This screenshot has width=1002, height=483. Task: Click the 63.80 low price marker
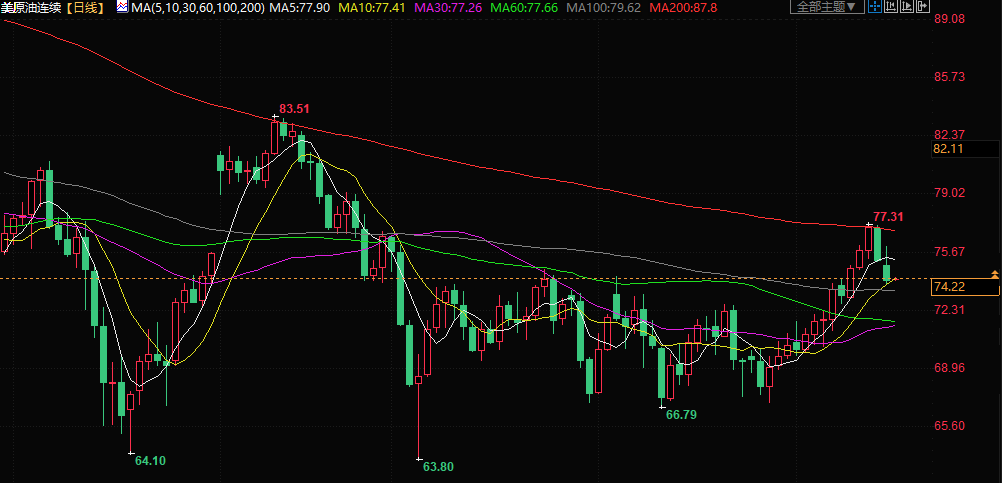click(x=438, y=466)
